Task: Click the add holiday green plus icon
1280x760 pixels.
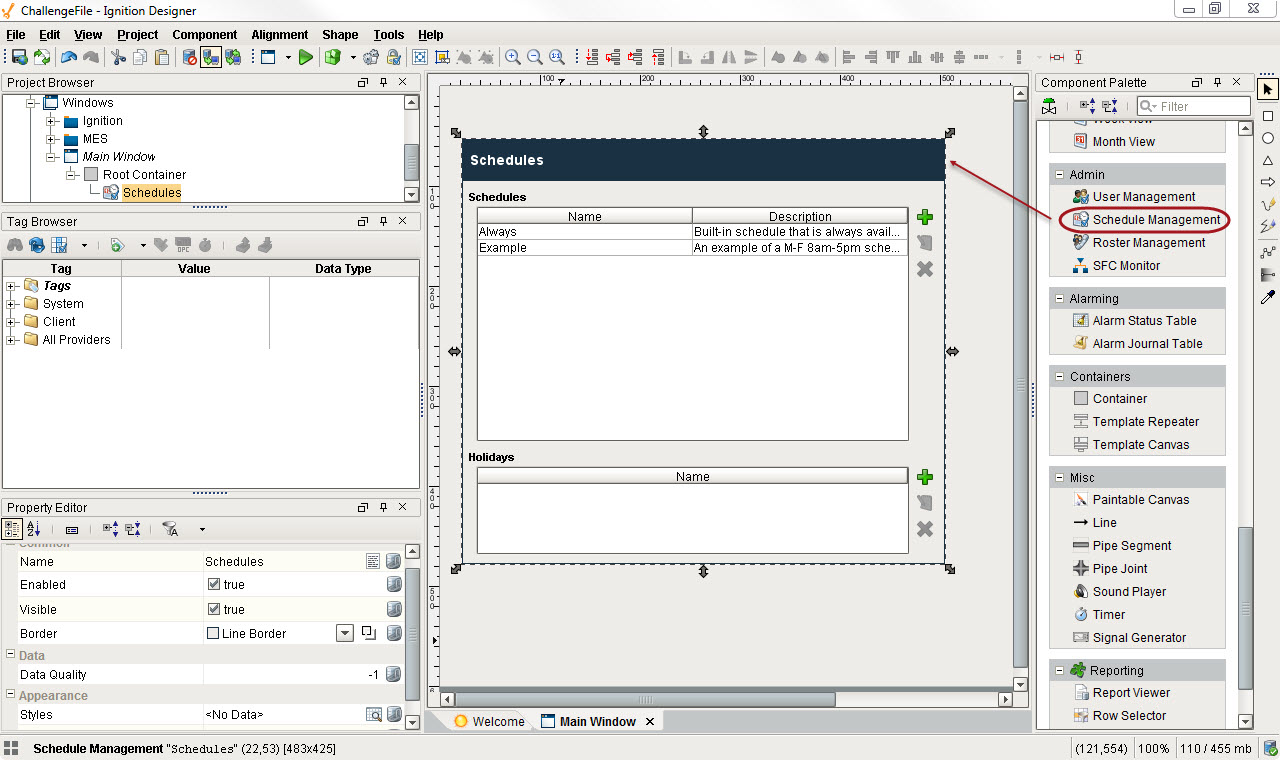Action: point(925,478)
